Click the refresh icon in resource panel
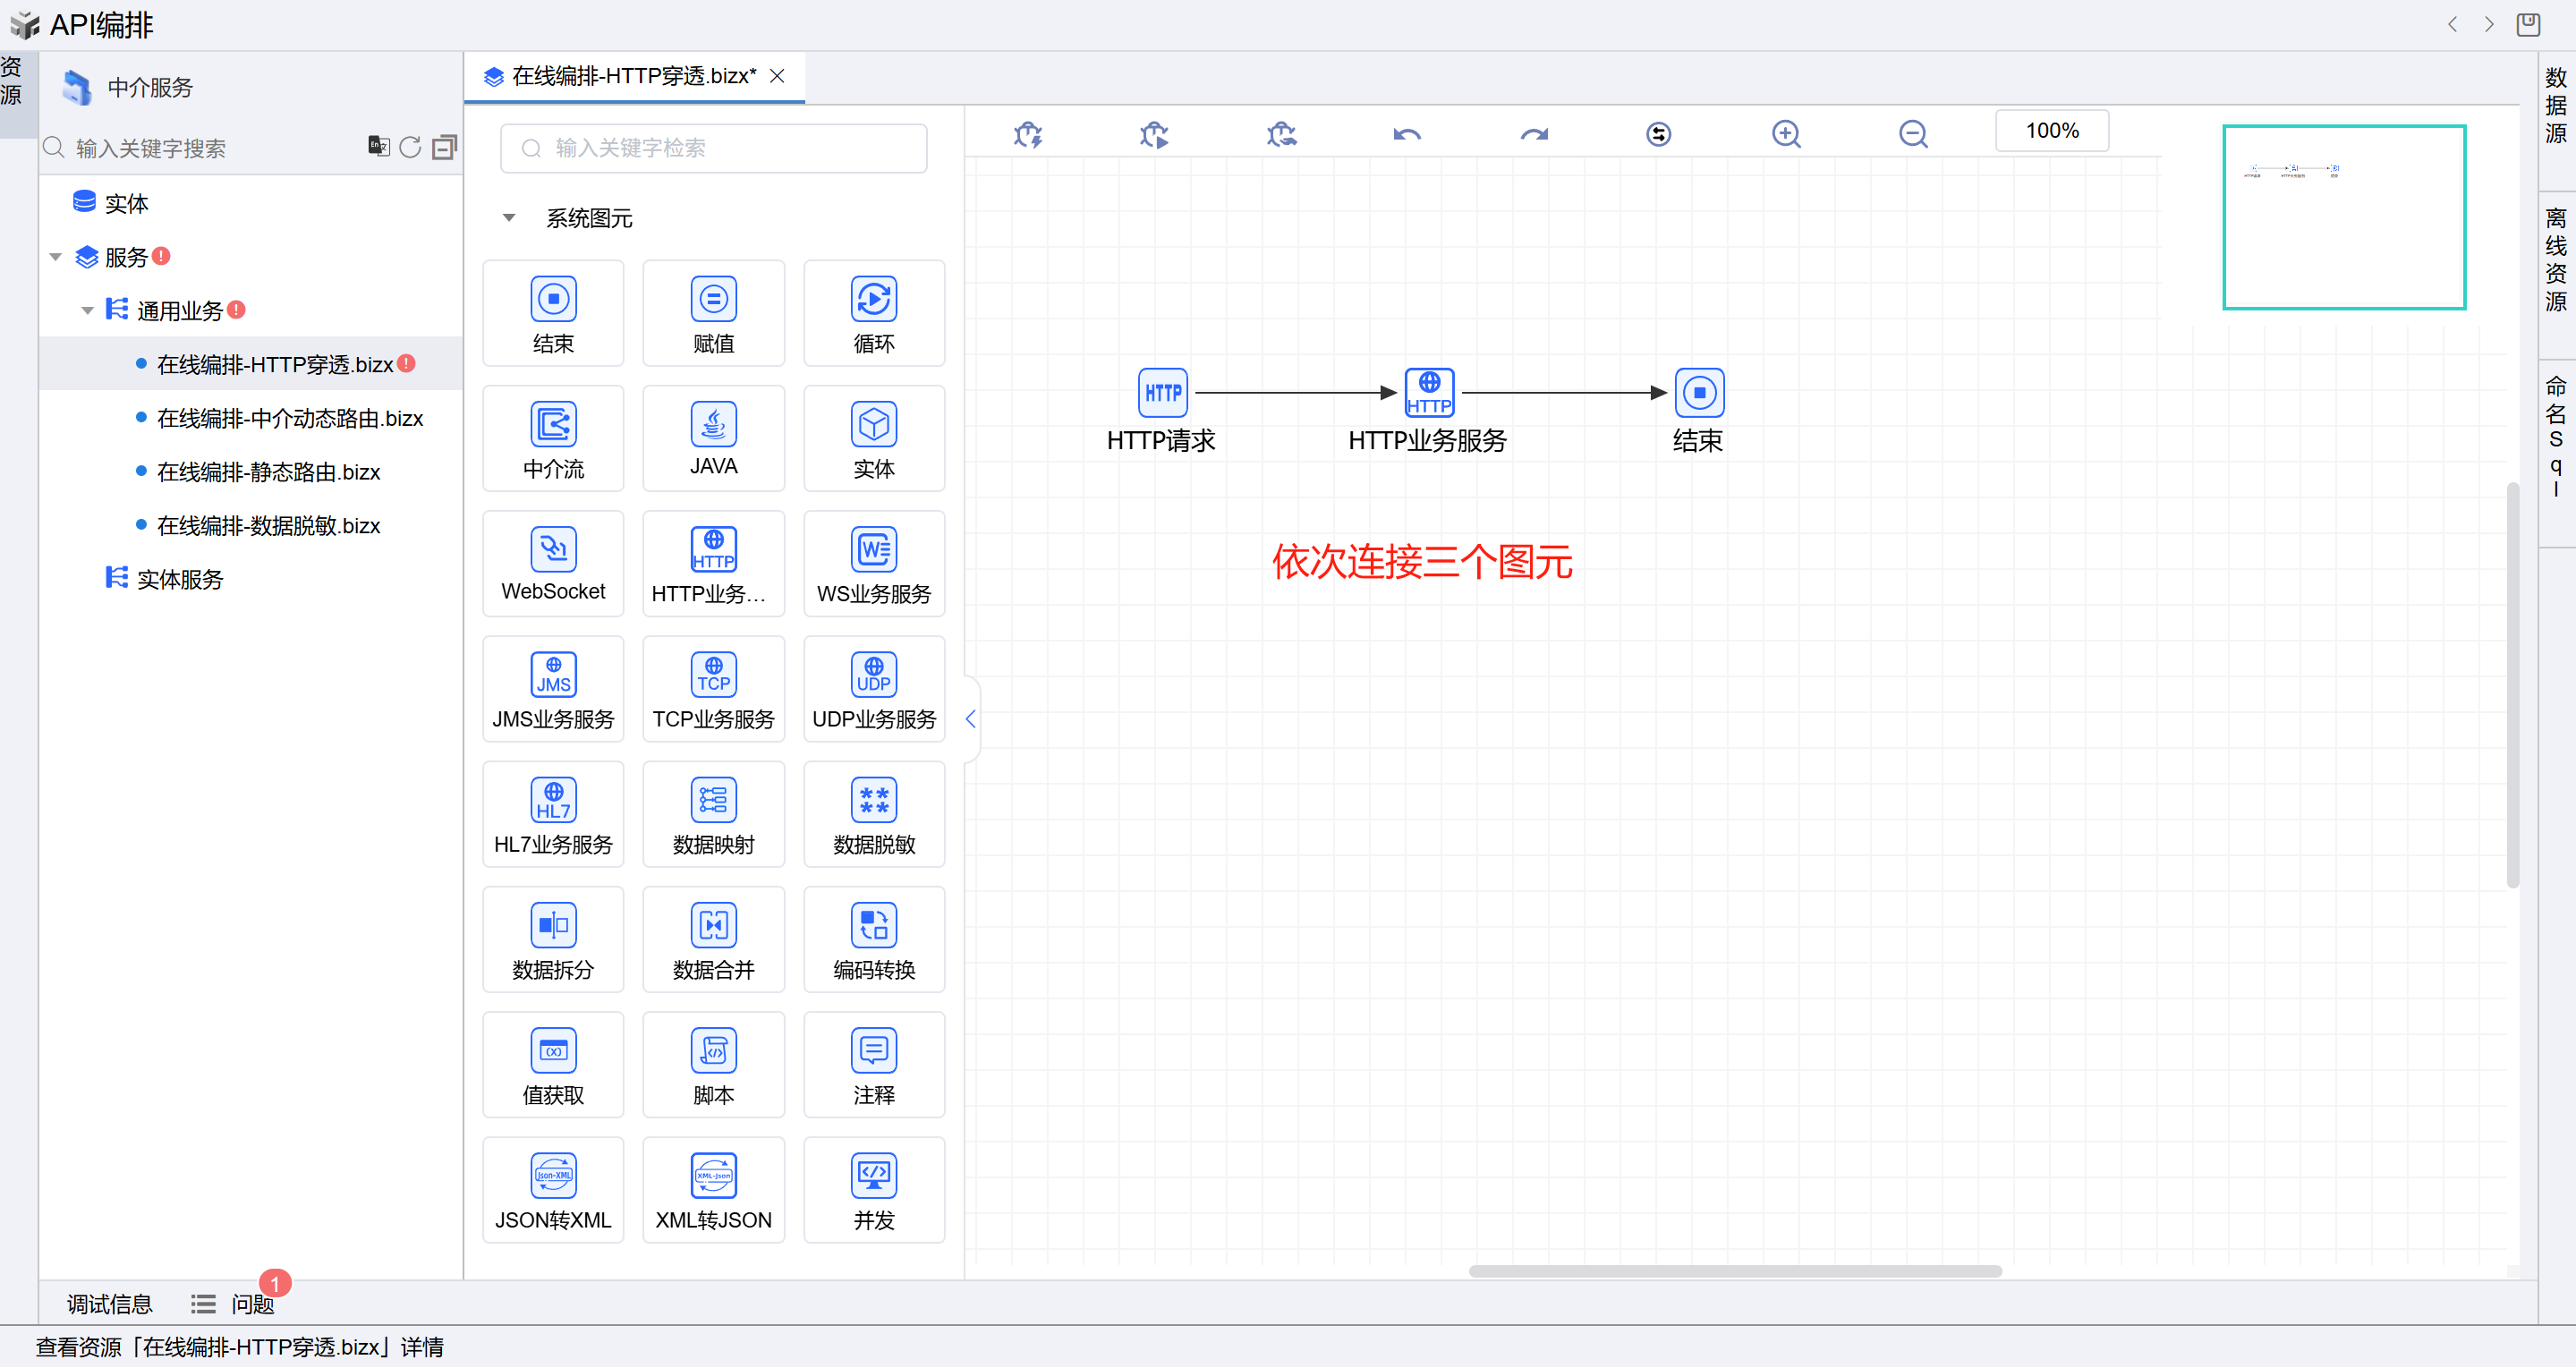 (410, 148)
